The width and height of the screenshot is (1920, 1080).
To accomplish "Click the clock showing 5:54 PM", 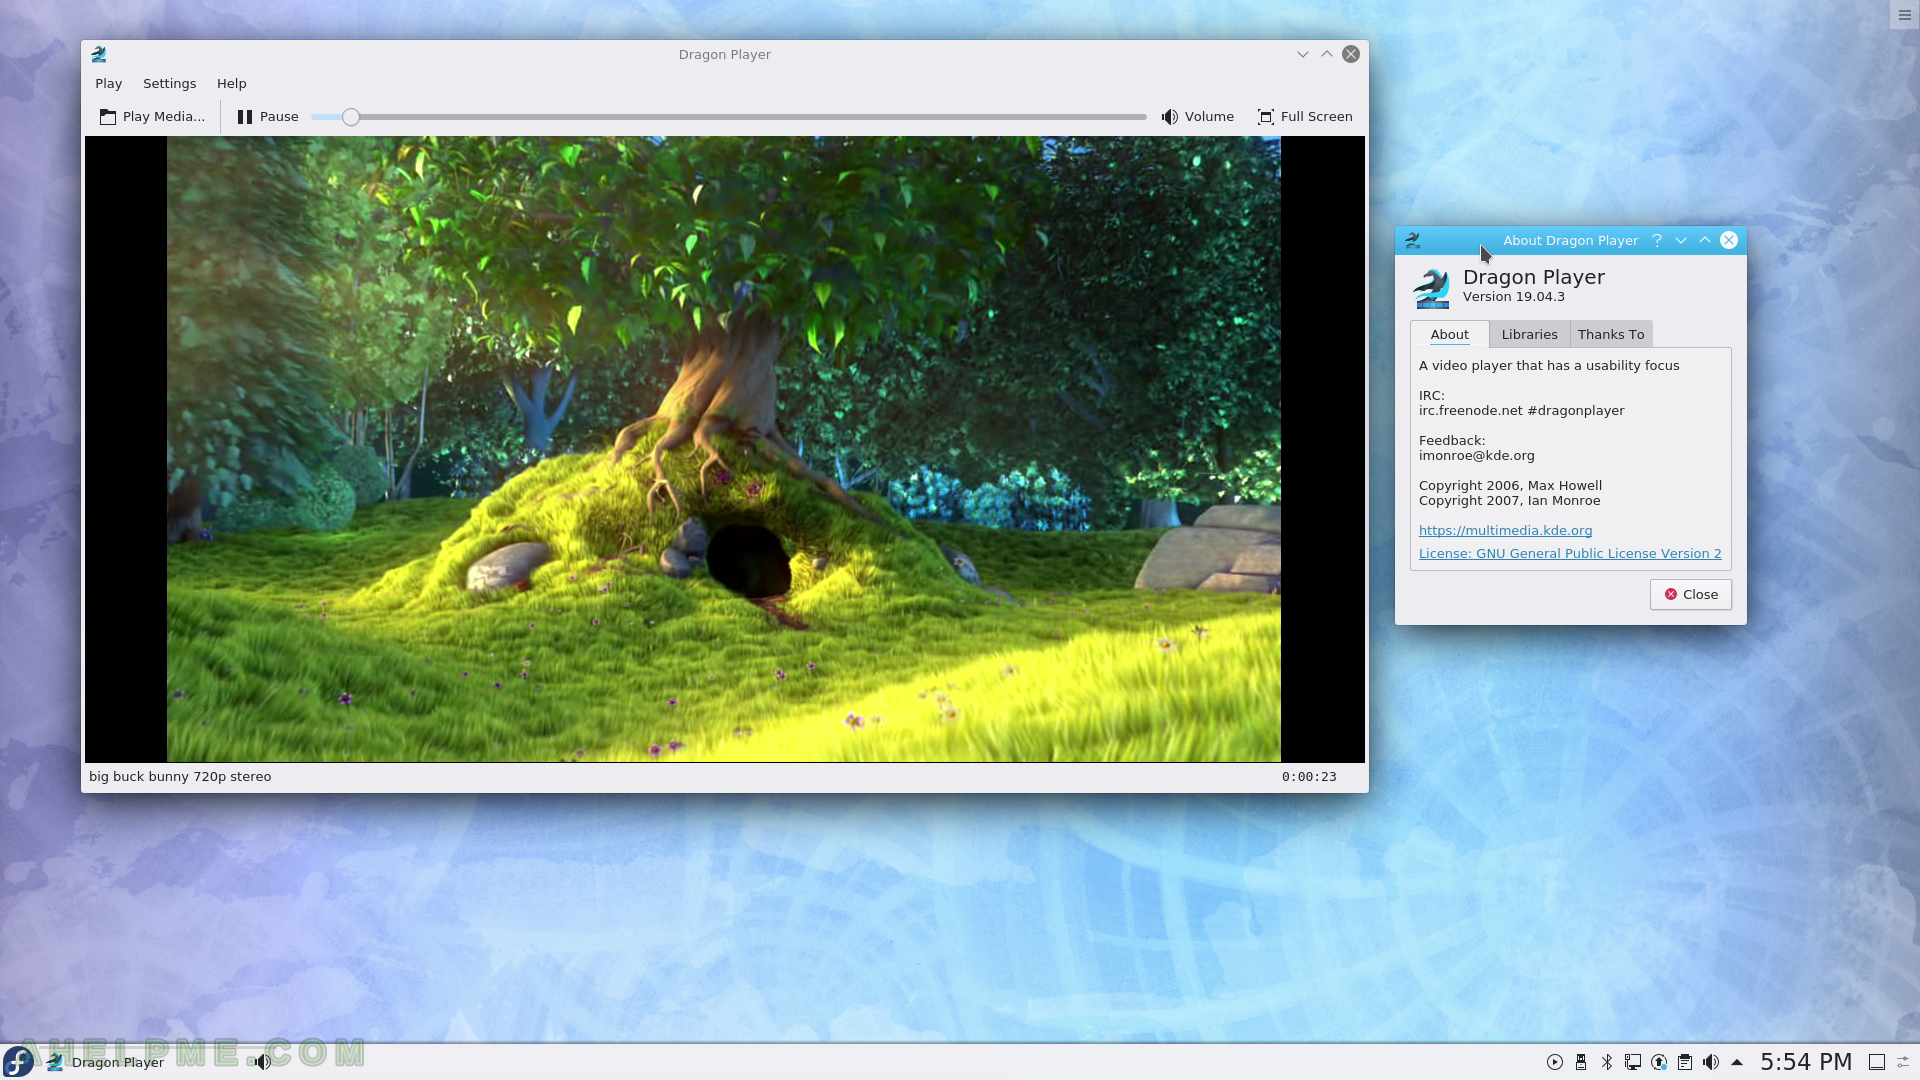I will [1806, 1063].
